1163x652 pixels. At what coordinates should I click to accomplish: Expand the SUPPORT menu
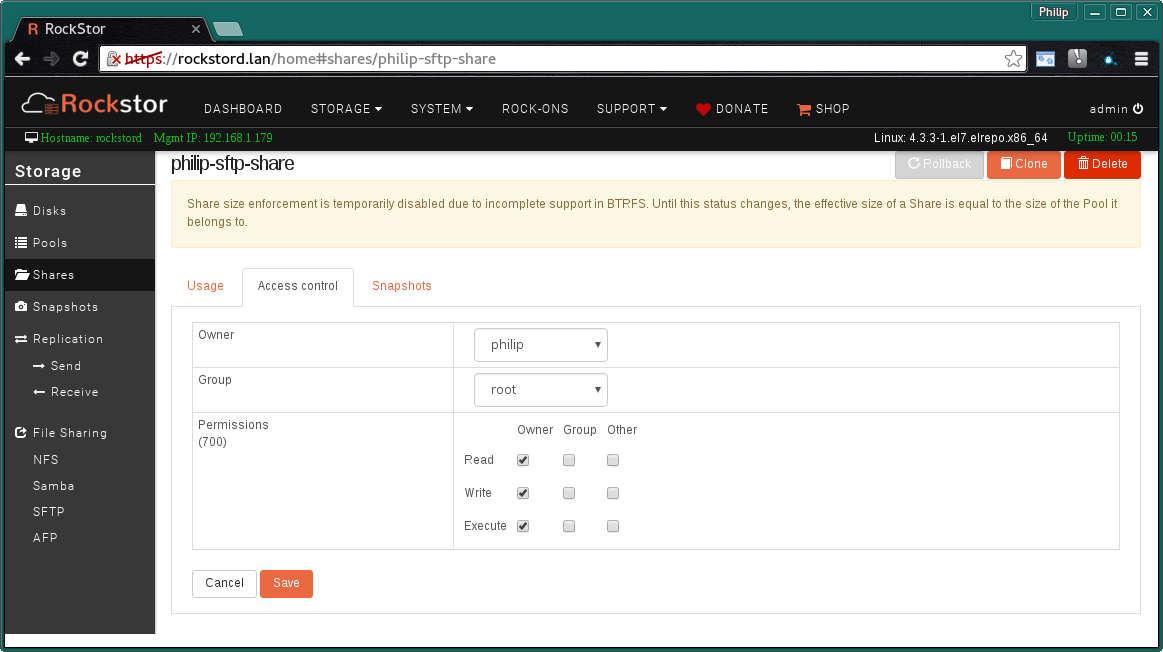632,109
